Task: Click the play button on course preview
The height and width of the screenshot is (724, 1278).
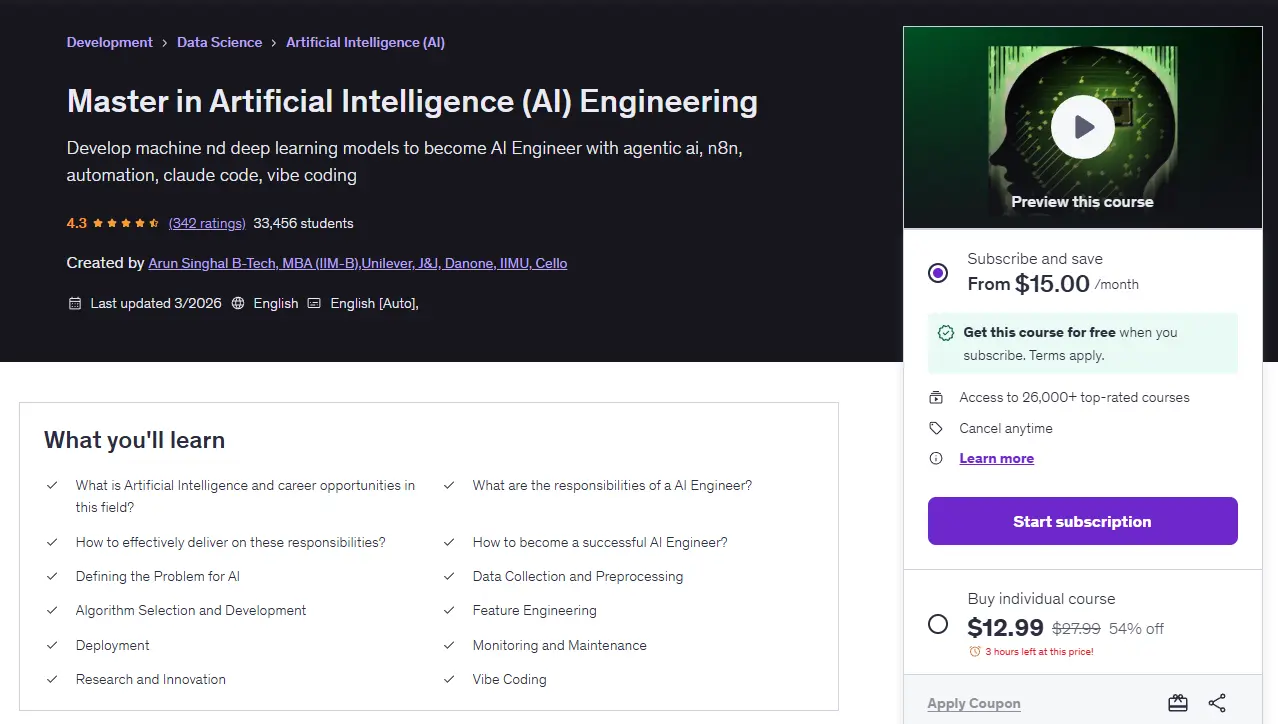Action: click(1082, 127)
